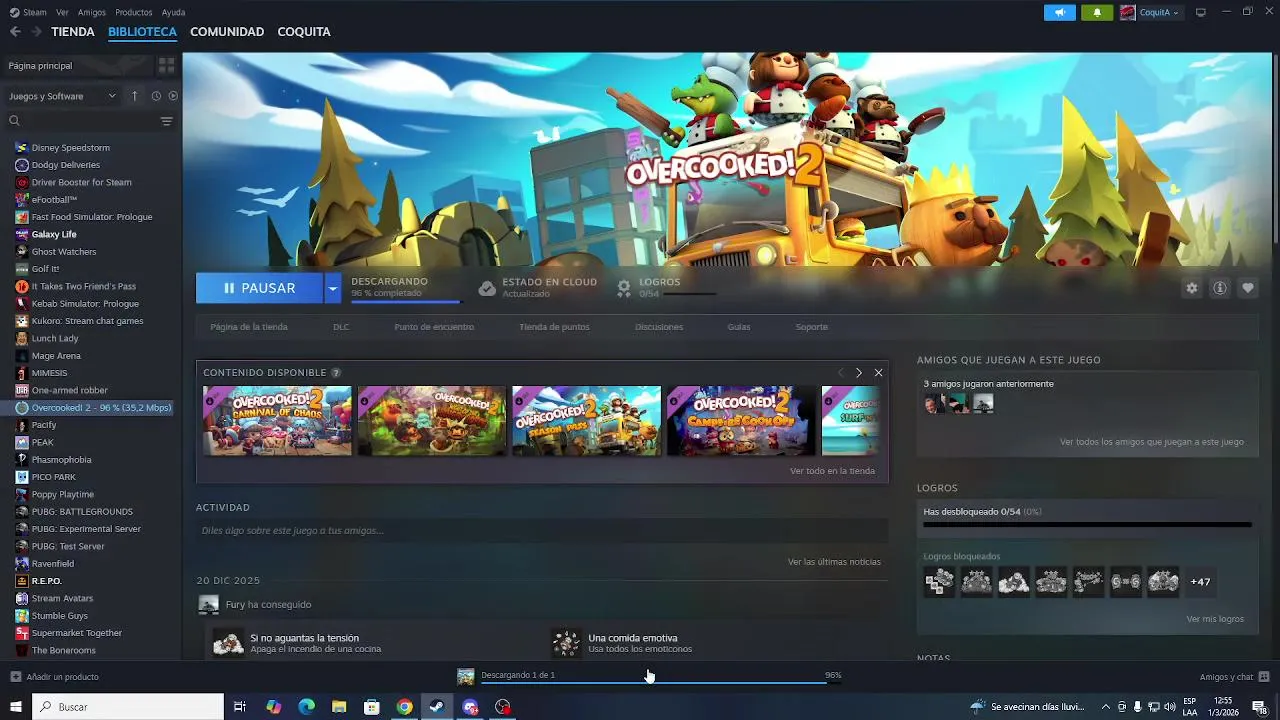The image size is (1280, 720).
Task: Open the Amigos menu
Action: [x=92, y=12]
